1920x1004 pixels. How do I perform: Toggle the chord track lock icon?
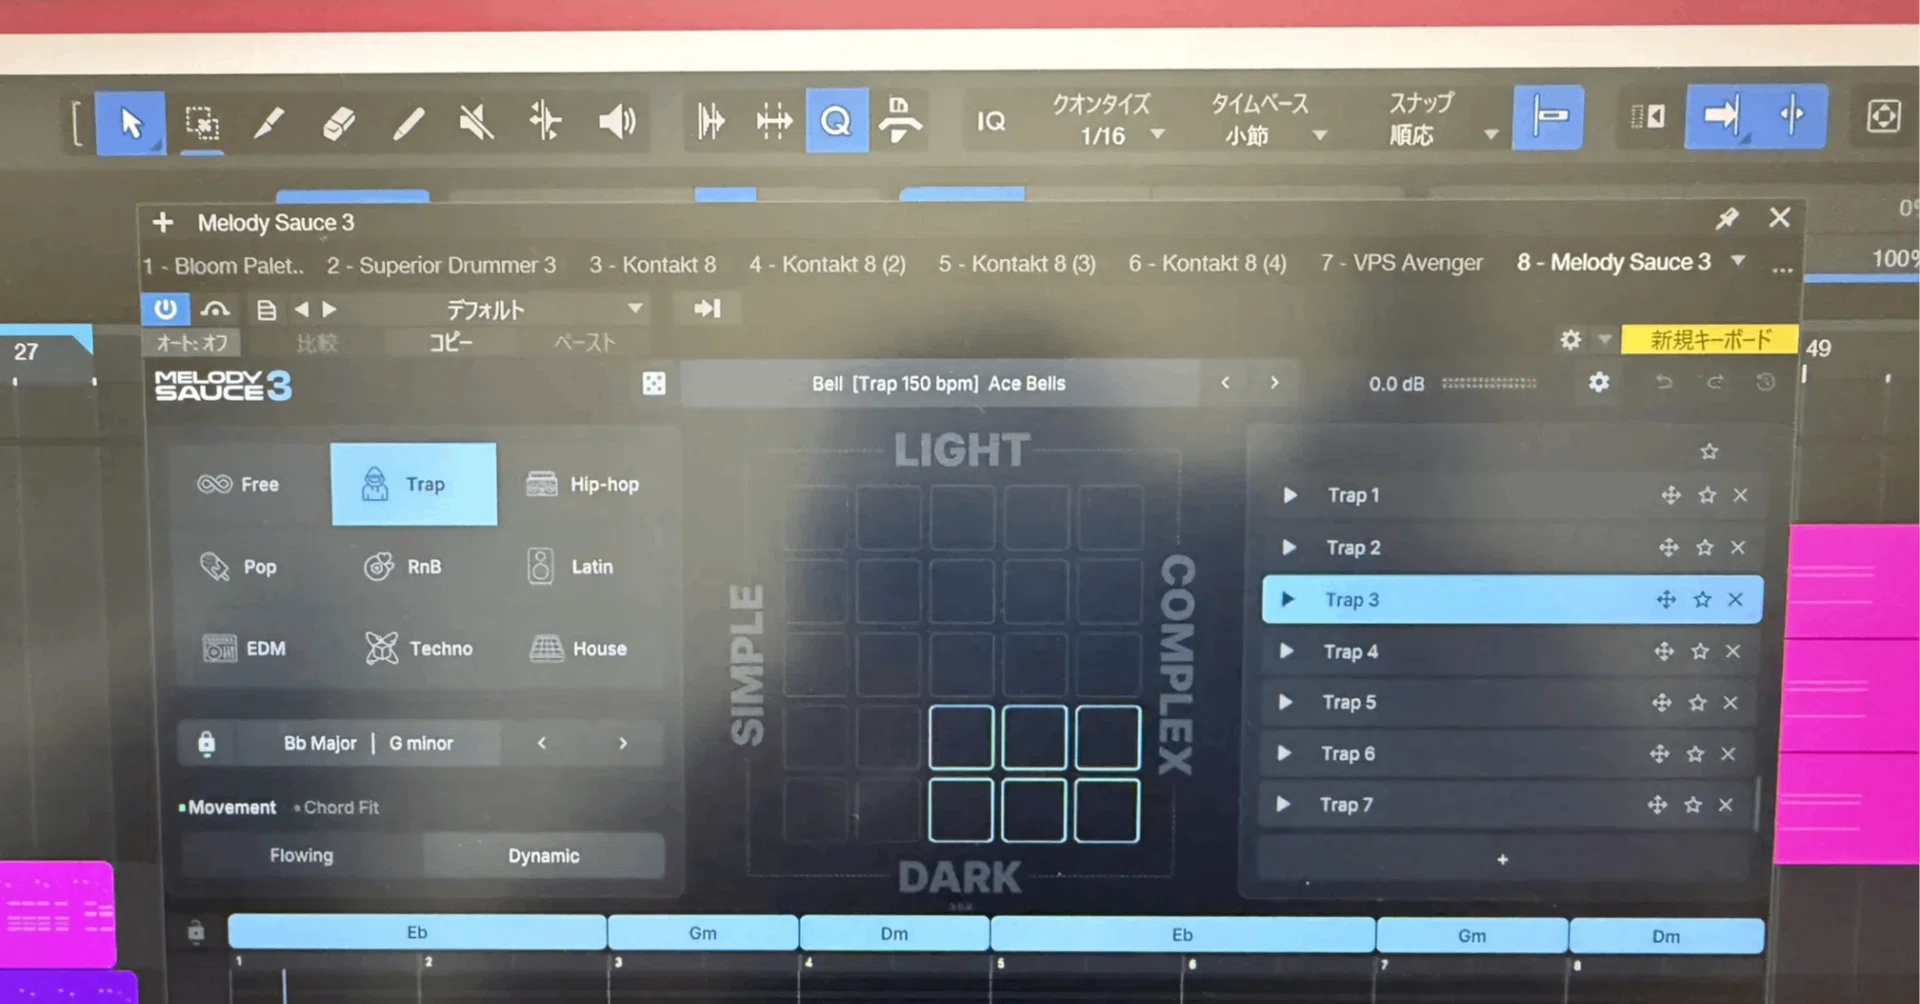196,932
